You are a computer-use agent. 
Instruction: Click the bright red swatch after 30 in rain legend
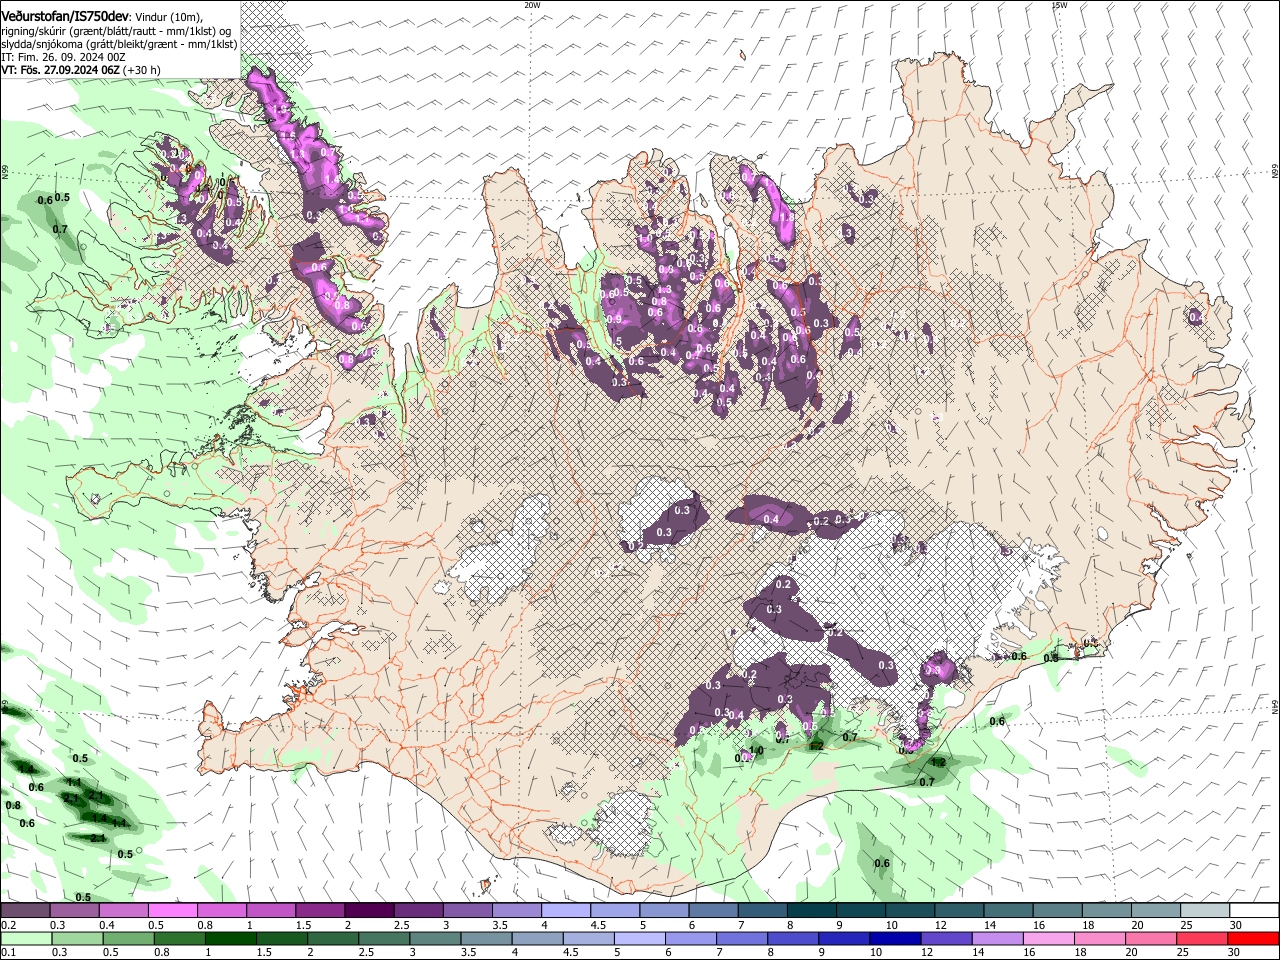pos(1252,938)
